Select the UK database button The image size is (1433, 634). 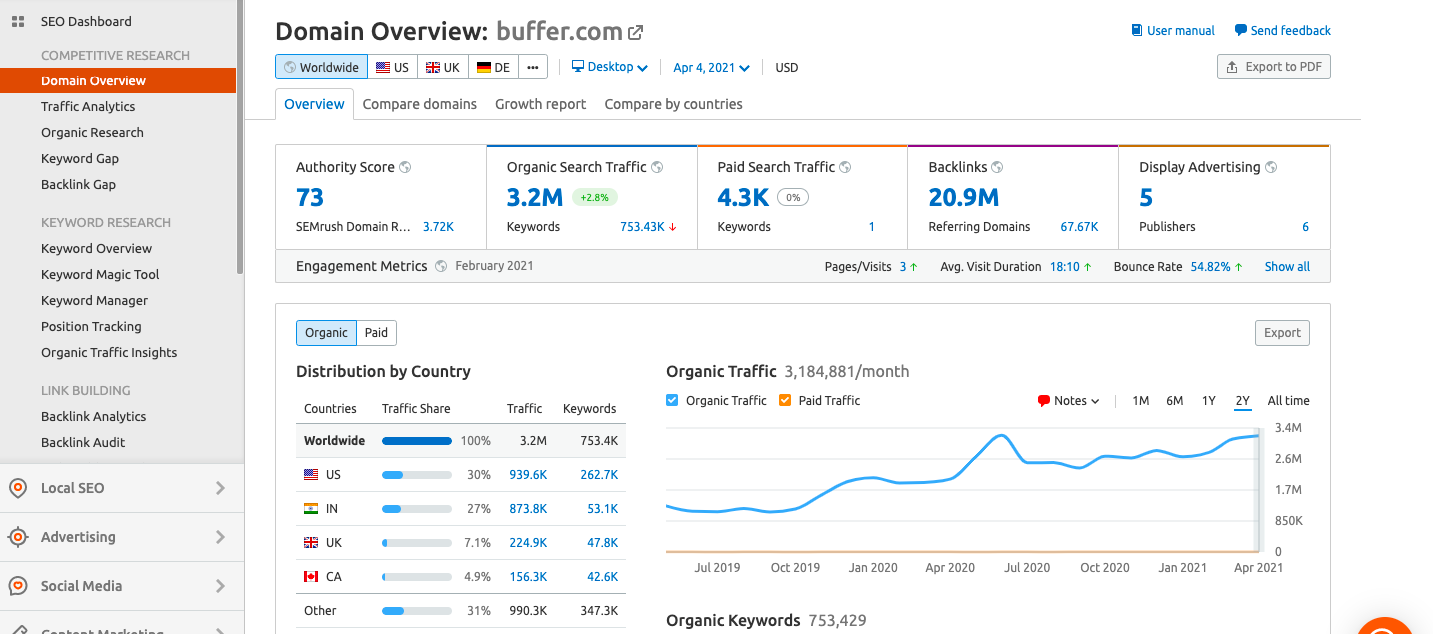(x=442, y=67)
